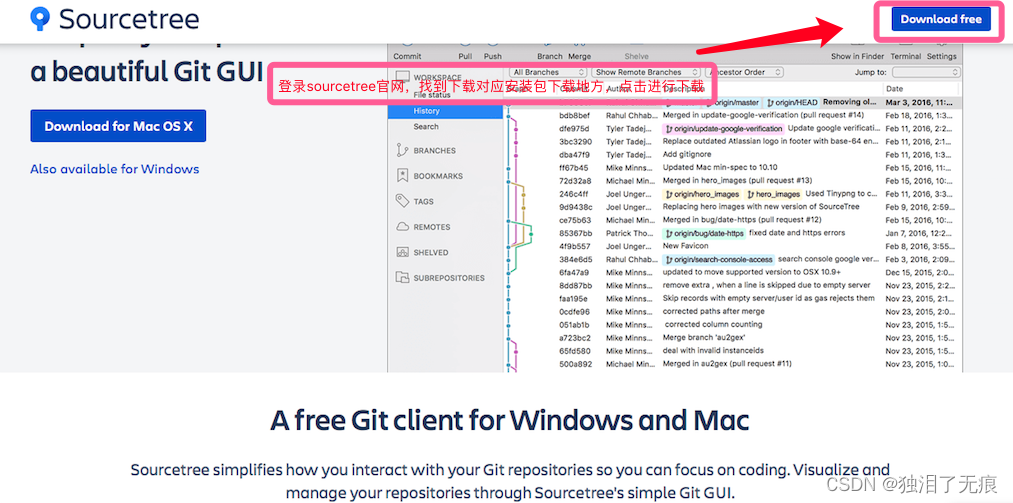Screen dimensions: 1013x503
Task: Click 'Mar 3, 2016' date cell
Action: point(920,103)
